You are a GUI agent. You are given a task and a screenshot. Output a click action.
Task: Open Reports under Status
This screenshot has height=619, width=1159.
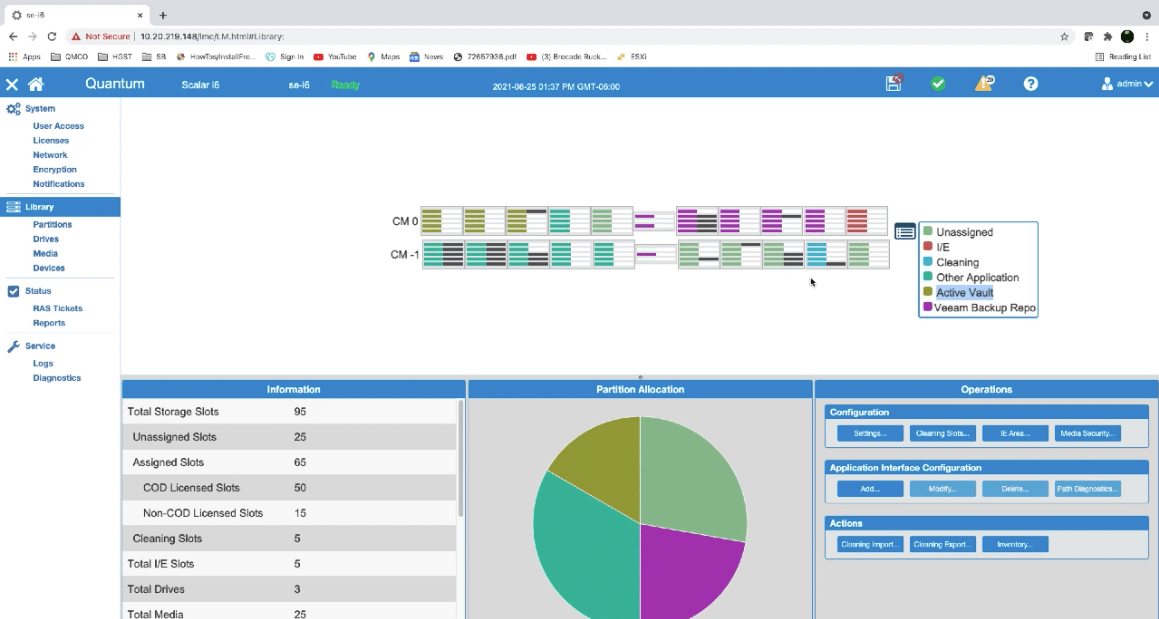click(x=49, y=323)
